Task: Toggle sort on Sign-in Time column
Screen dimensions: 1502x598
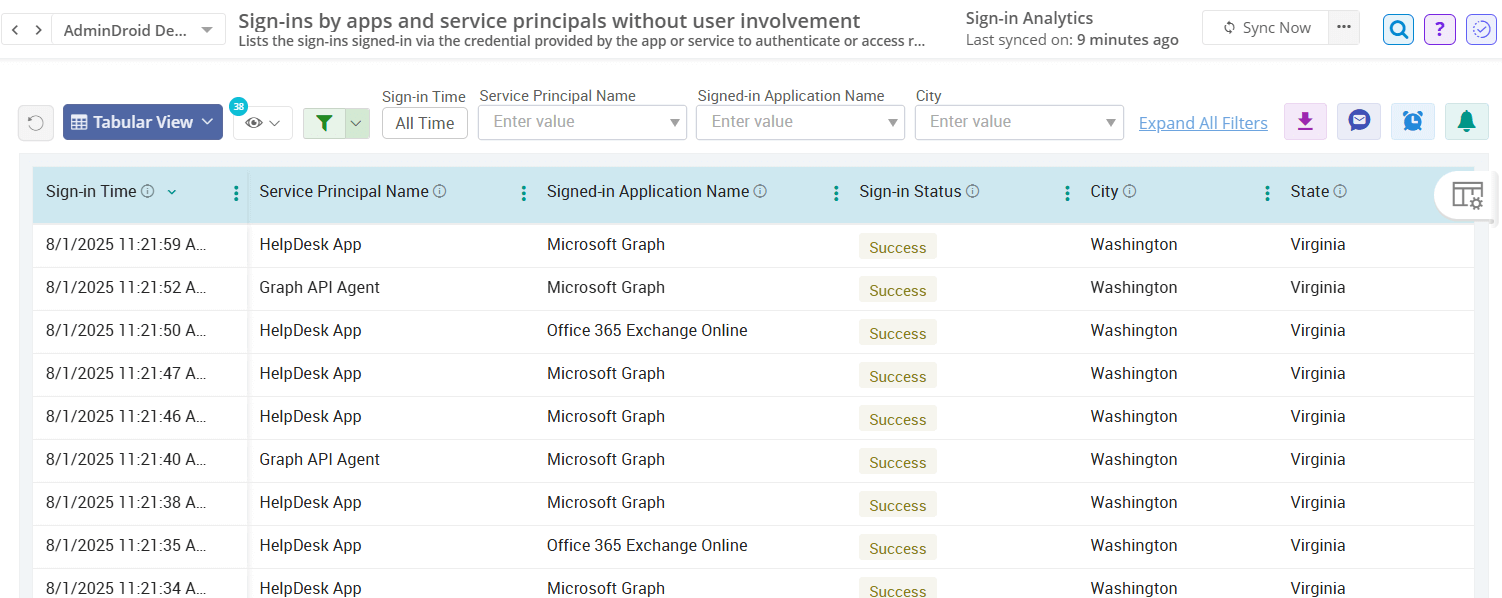Action: click(x=171, y=191)
